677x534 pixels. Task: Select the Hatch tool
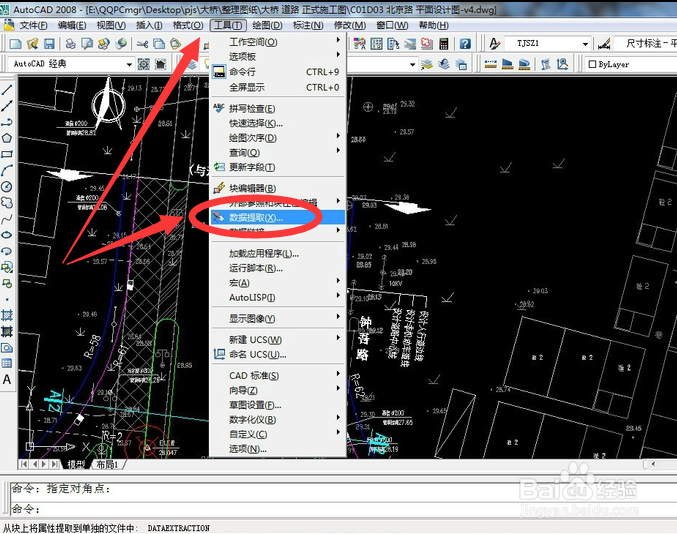7,315
